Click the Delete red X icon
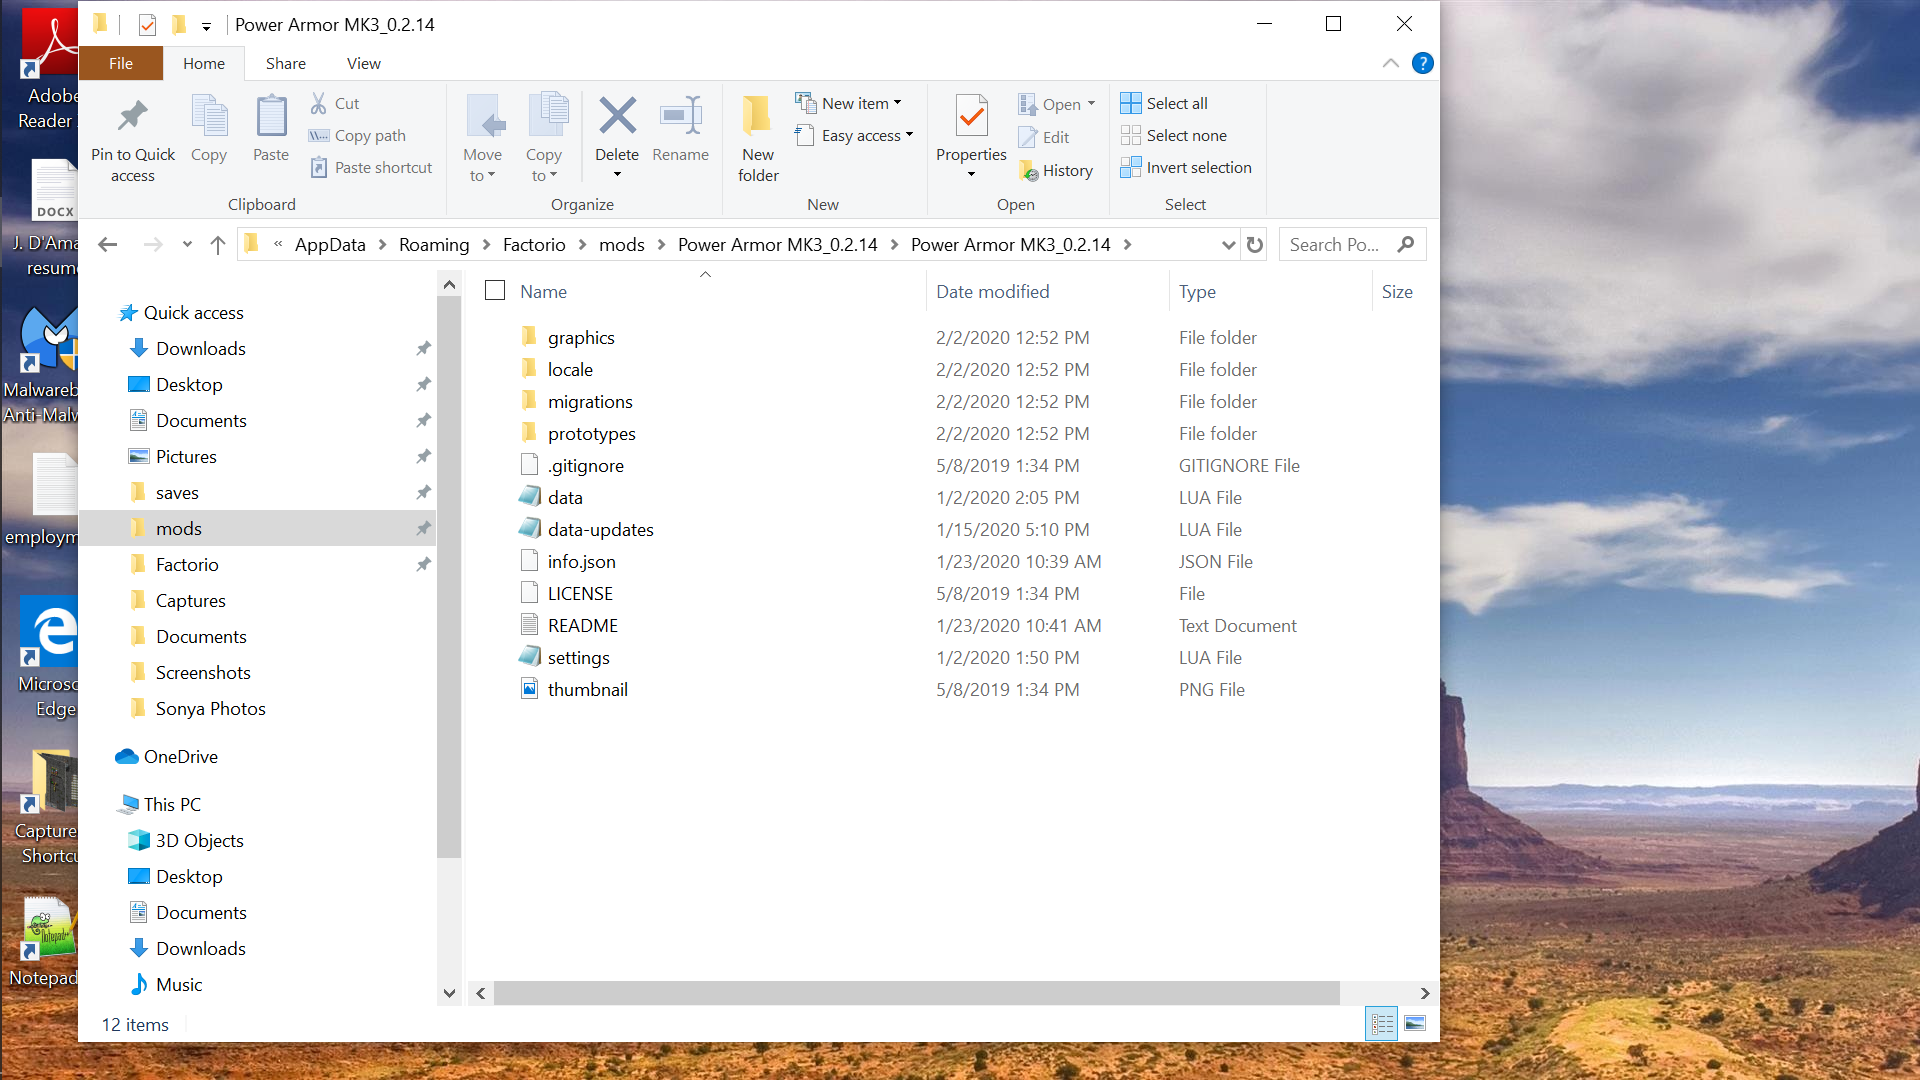This screenshot has width=1920, height=1080. pos(617,116)
